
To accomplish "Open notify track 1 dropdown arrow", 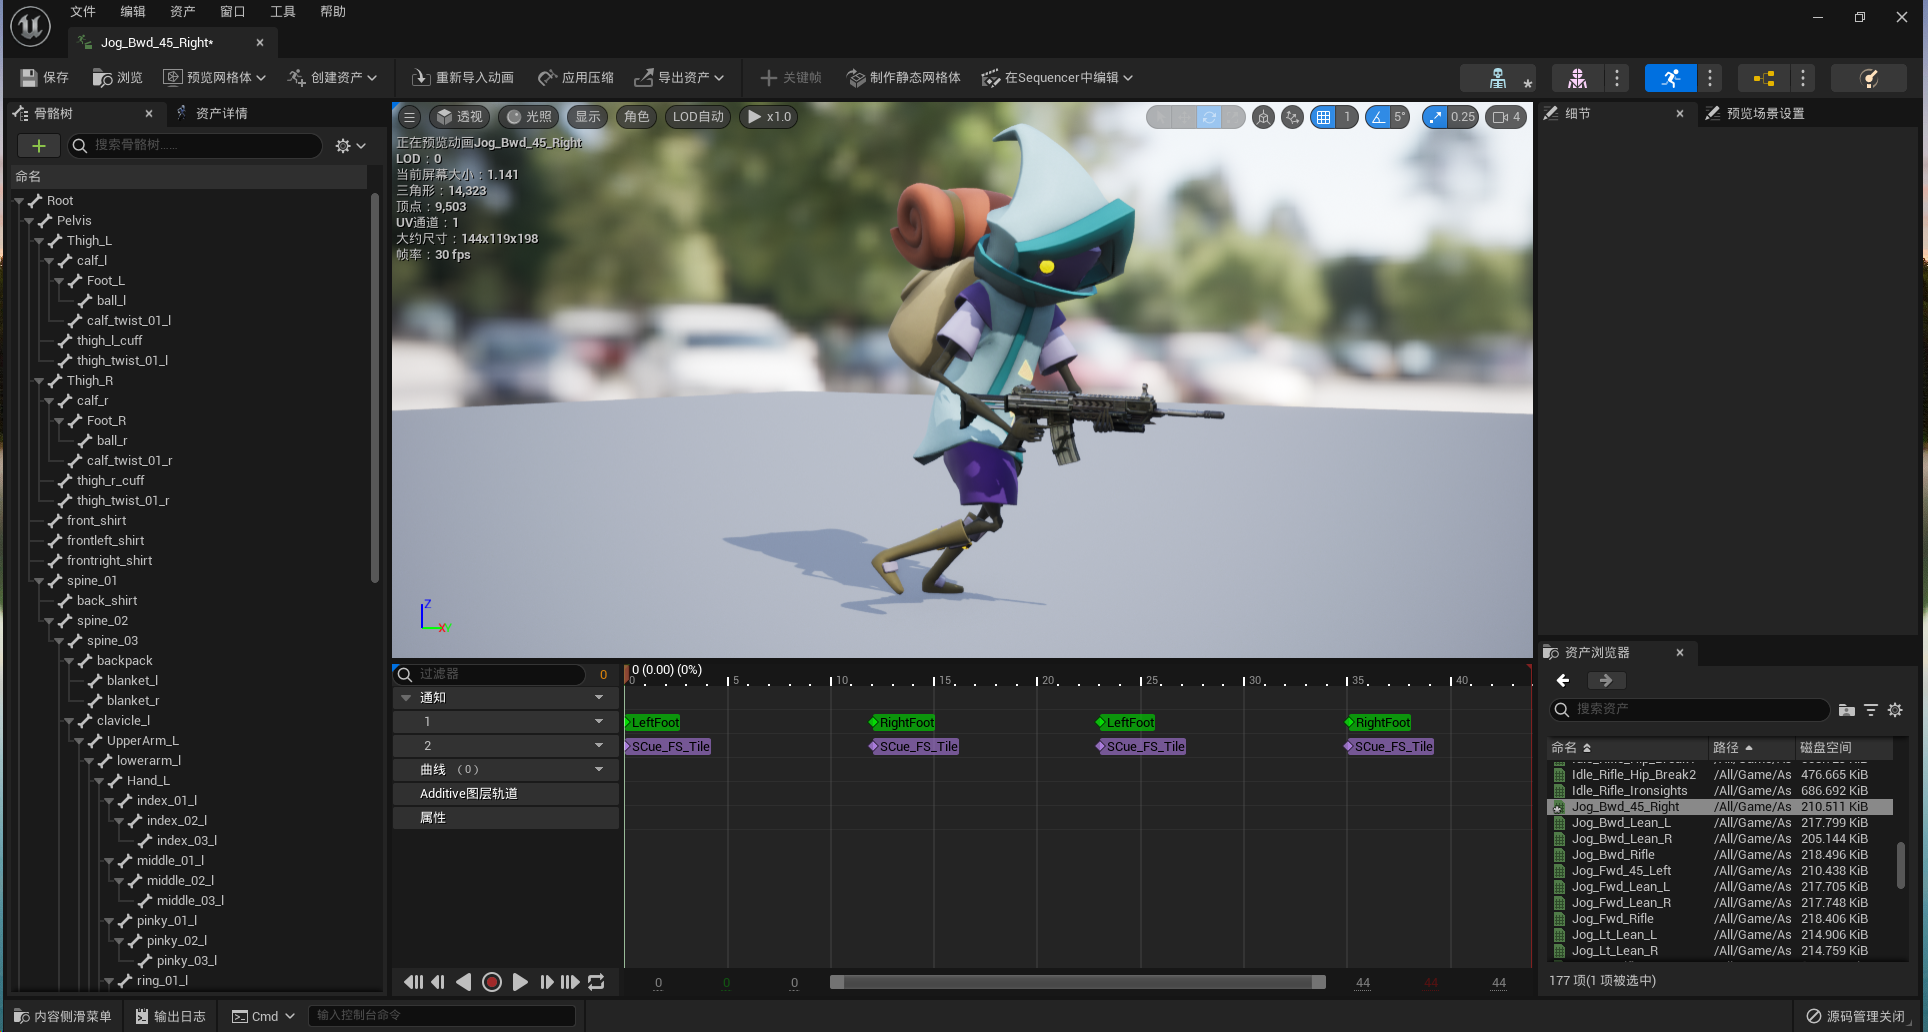I will [599, 722].
